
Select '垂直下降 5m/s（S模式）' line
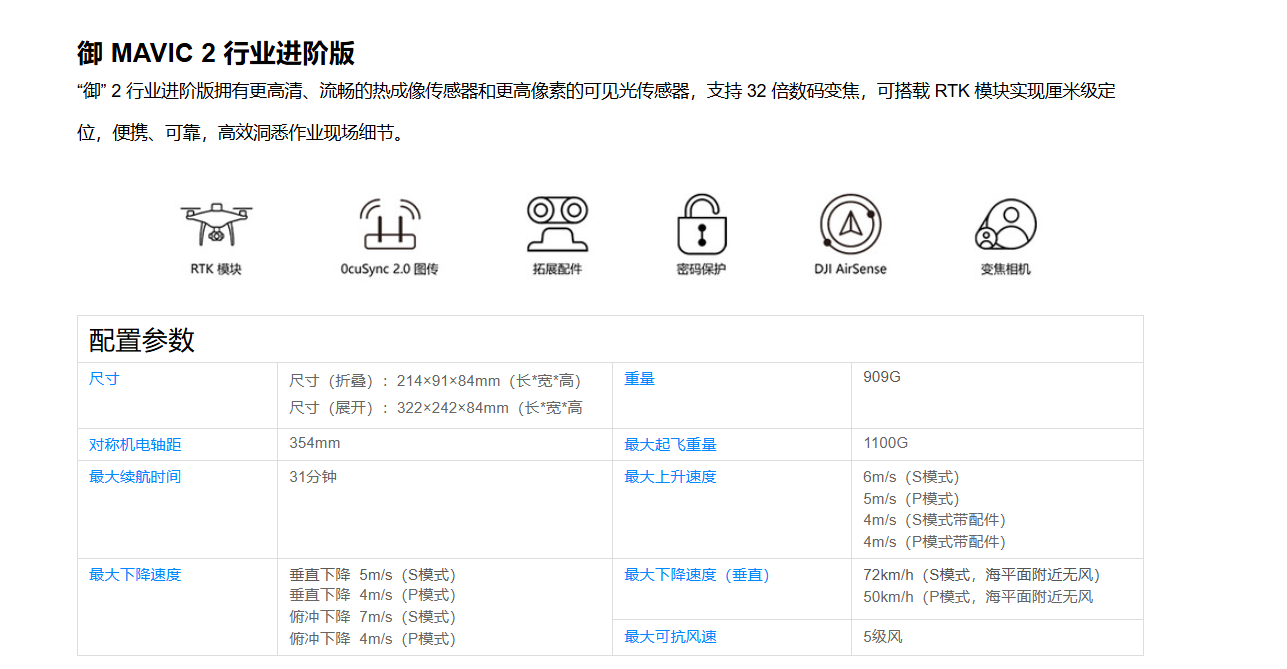[x=373, y=575]
